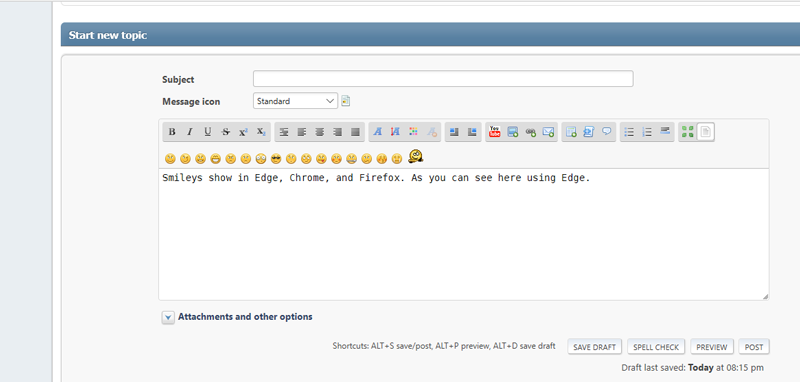Screen dimensions: 800x382
Task: Open the font name picker
Action: (378, 132)
